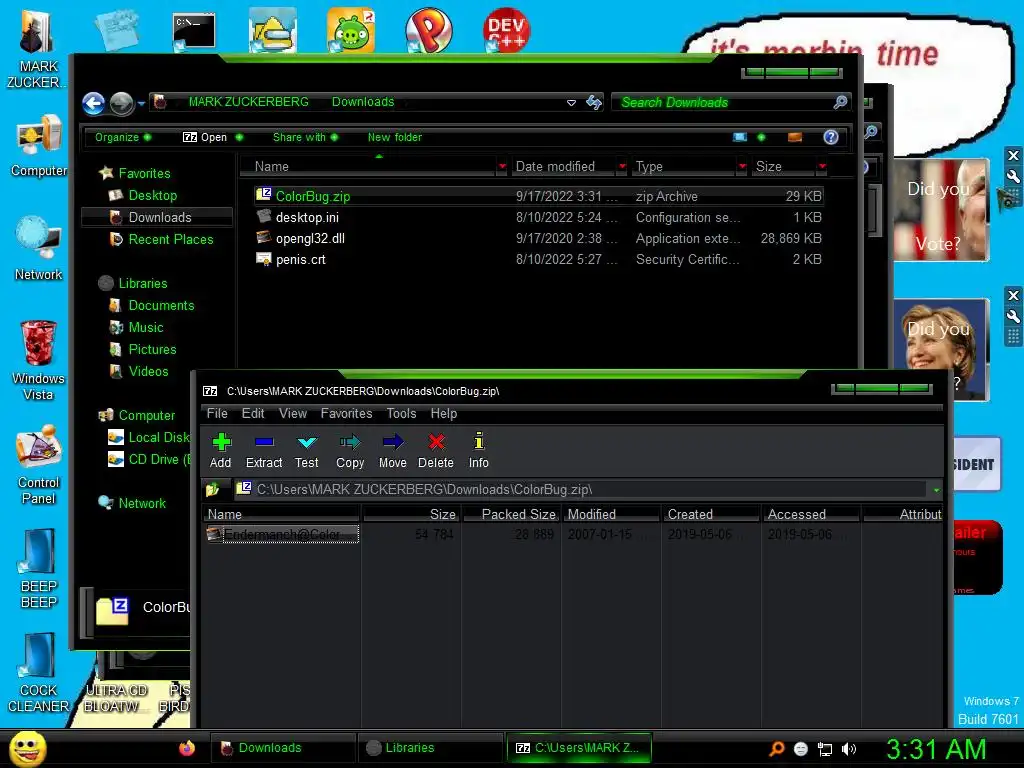Click the 7-Zip path address field
This screenshot has width=1024, height=768.
581,489
